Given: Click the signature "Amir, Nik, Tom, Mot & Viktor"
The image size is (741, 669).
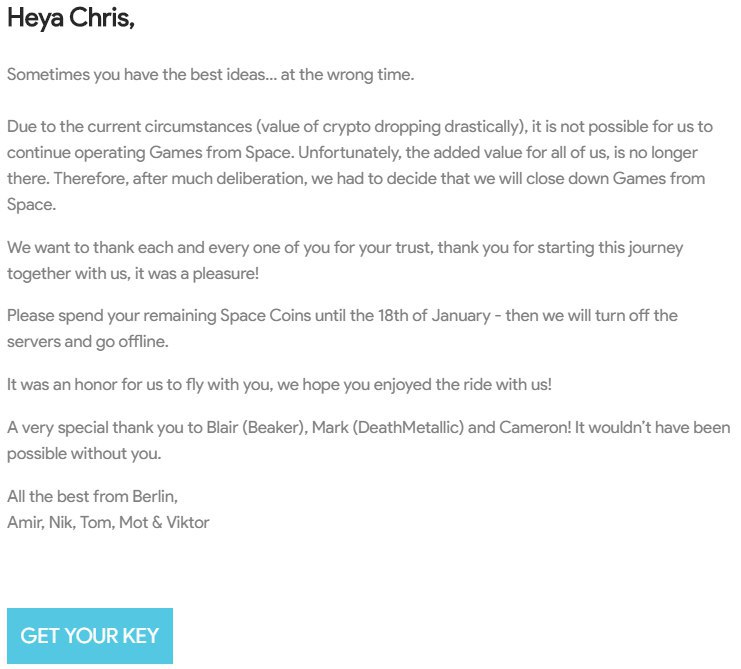Looking at the screenshot, I should pyautogui.click(x=108, y=522).
